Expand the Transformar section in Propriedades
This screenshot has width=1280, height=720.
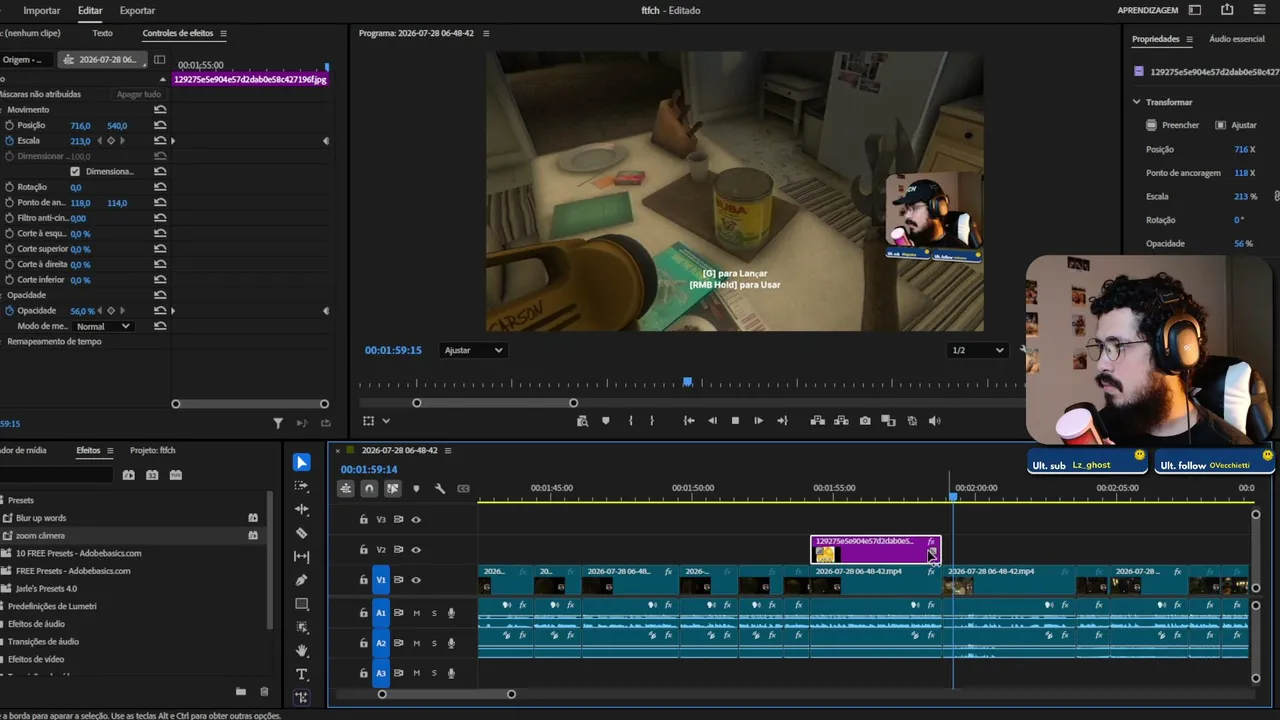point(1136,102)
